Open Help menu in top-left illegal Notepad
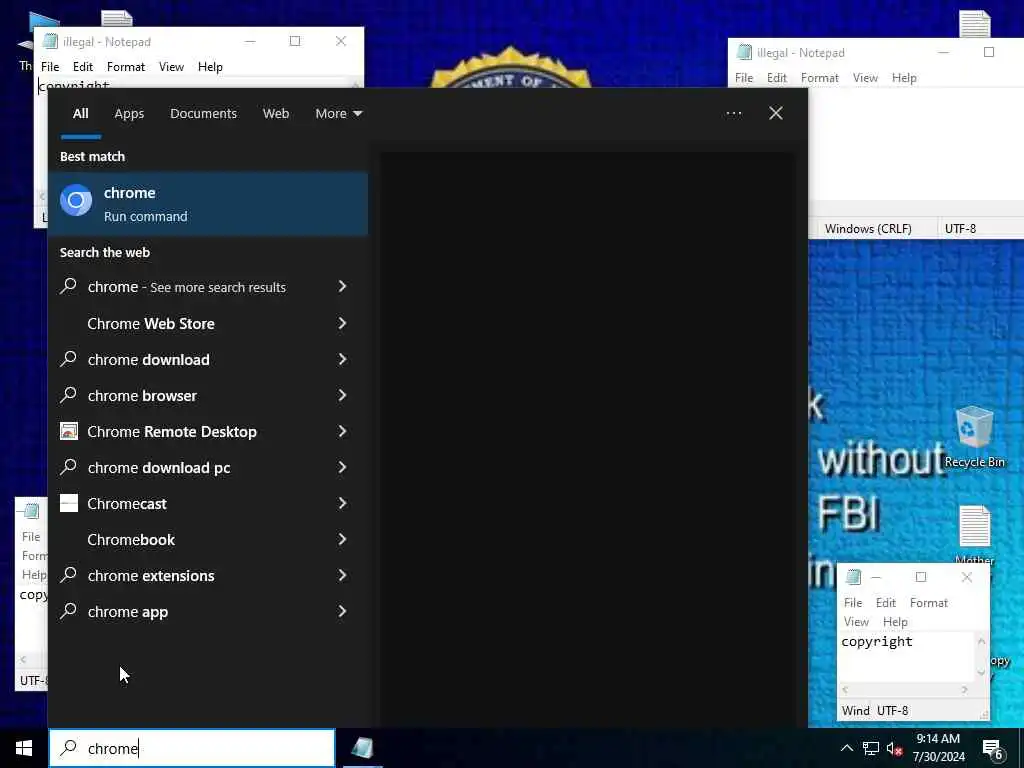The height and width of the screenshot is (768, 1024). (210, 67)
